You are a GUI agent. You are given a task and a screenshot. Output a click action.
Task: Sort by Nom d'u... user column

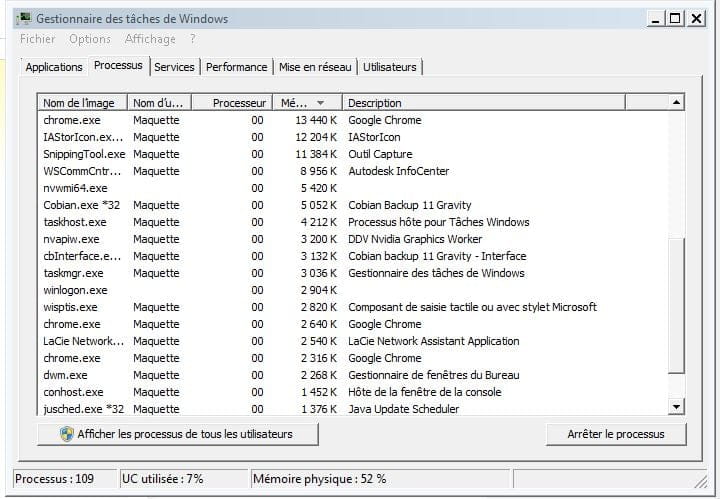pyautogui.click(x=159, y=103)
